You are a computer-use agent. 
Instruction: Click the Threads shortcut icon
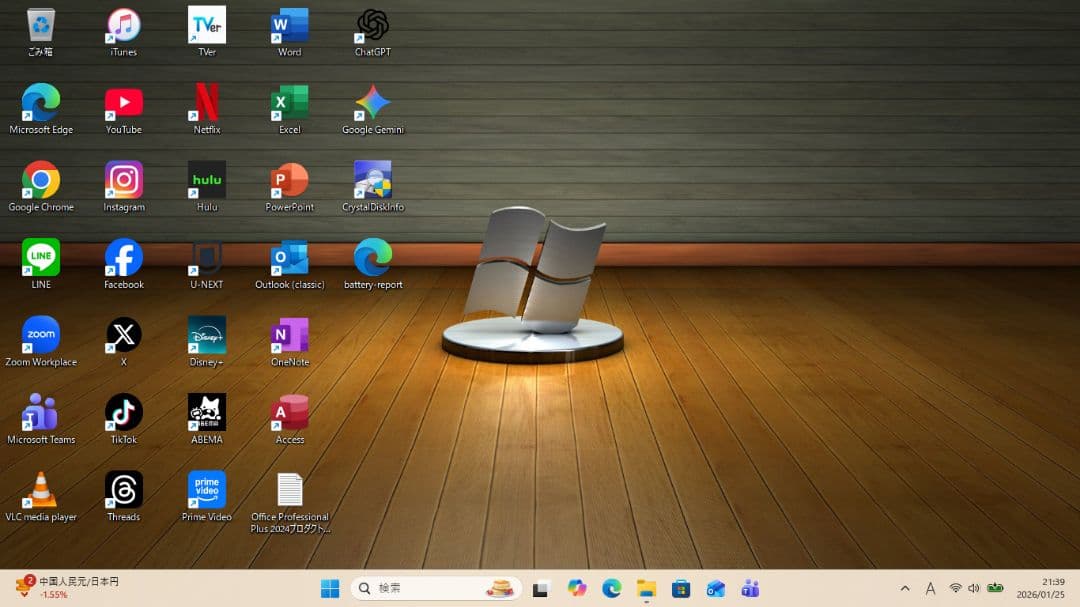point(123,491)
